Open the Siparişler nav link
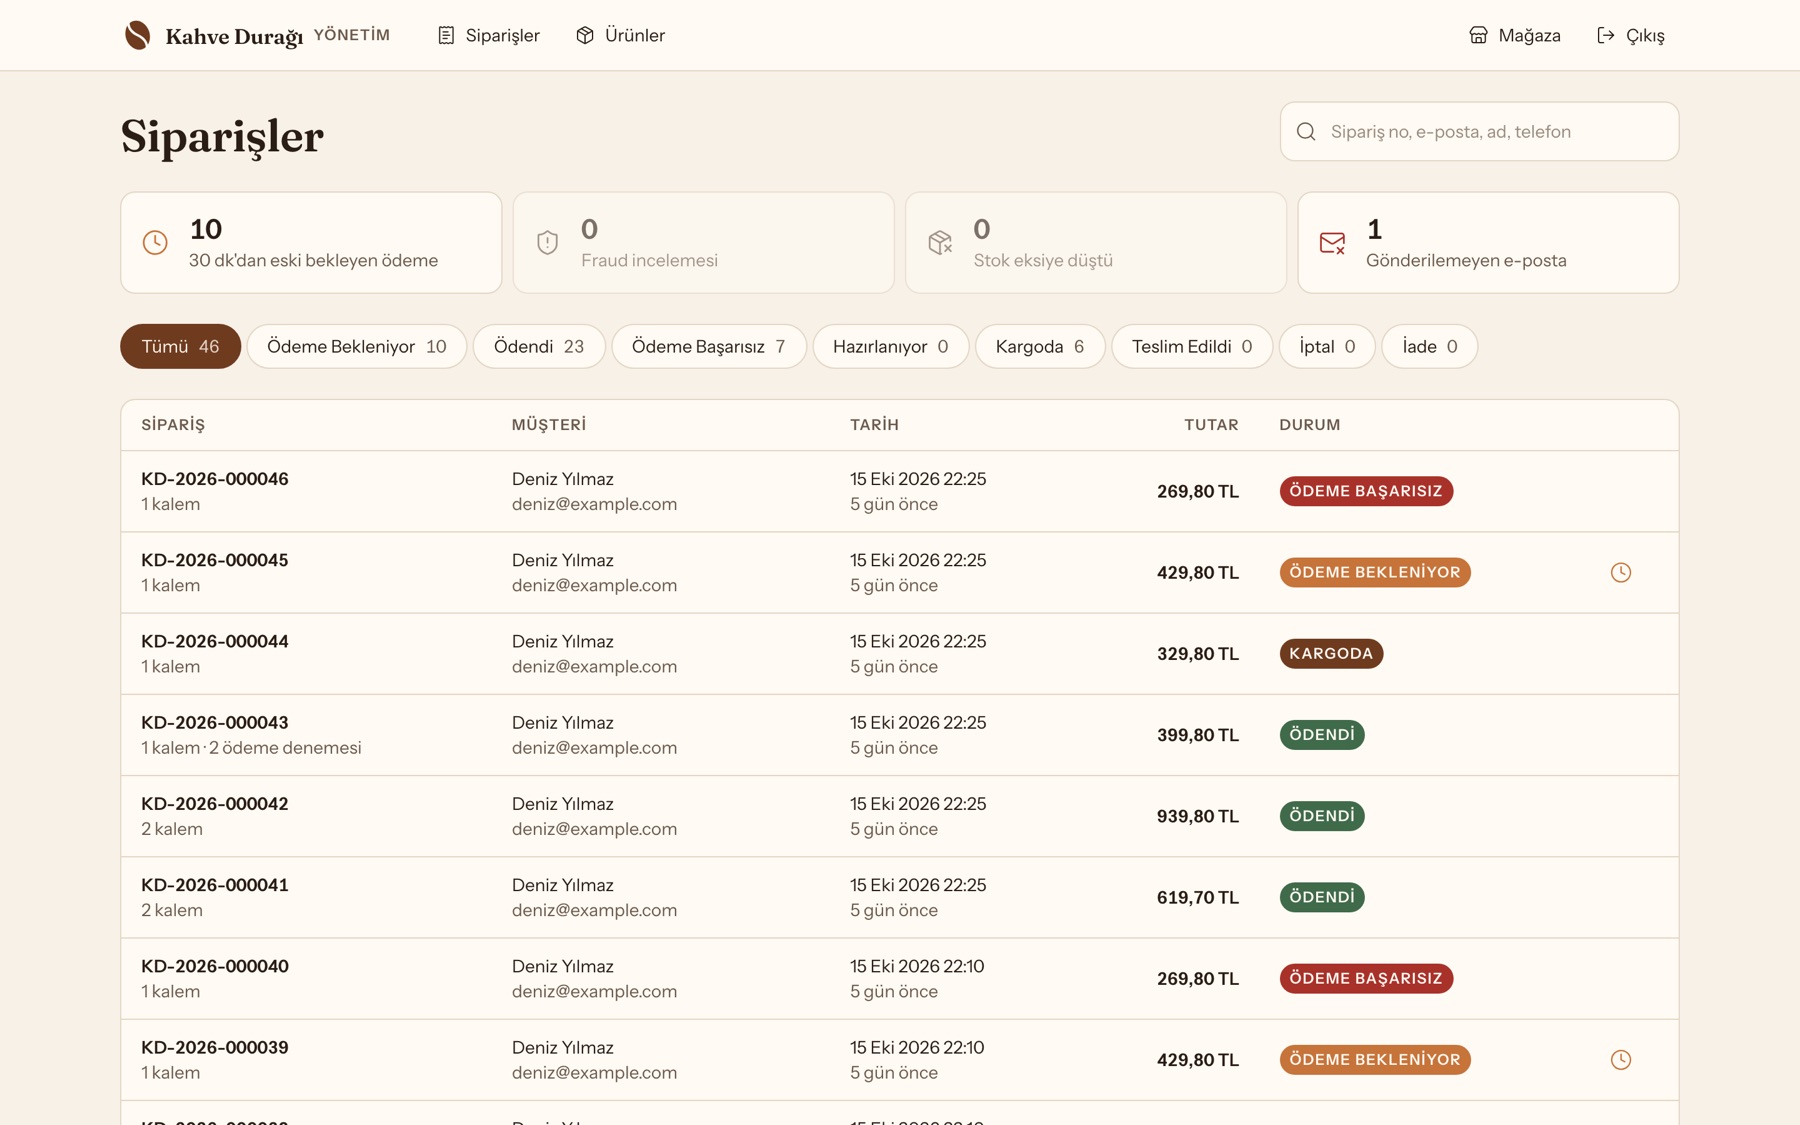Screen dimensions: 1800x1125 [x=489, y=35]
